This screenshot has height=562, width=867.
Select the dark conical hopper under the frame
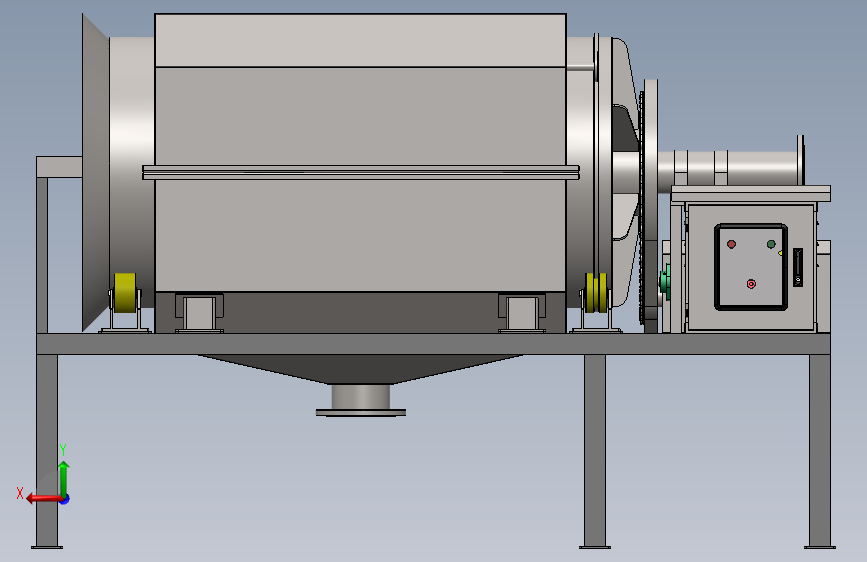tap(361, 369)
